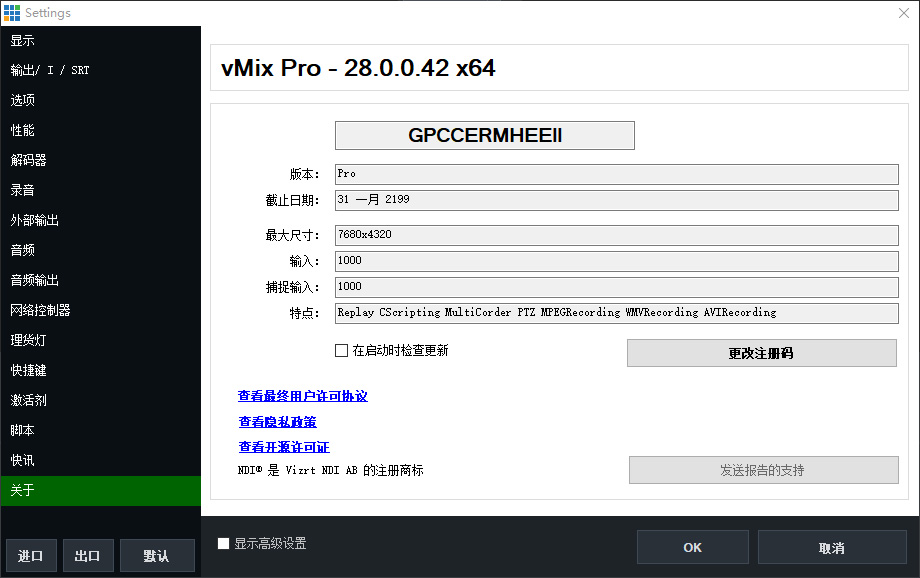This screenshot has width=920, height=578.
Task: Open the 查看开源许可证 link
Action: click(281, 446)
